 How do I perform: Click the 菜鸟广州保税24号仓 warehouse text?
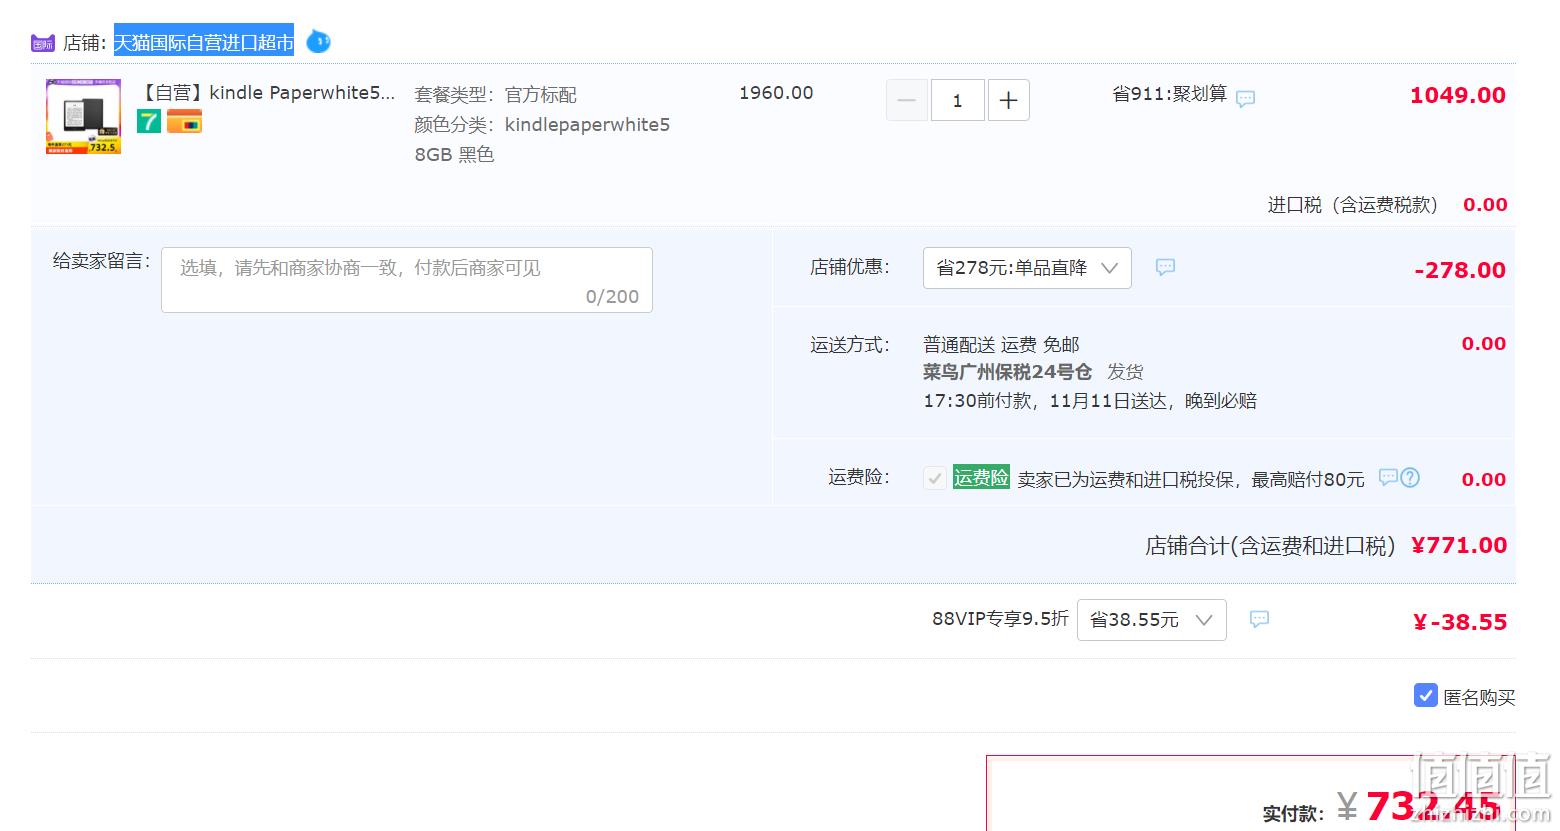click(1007, 372)
